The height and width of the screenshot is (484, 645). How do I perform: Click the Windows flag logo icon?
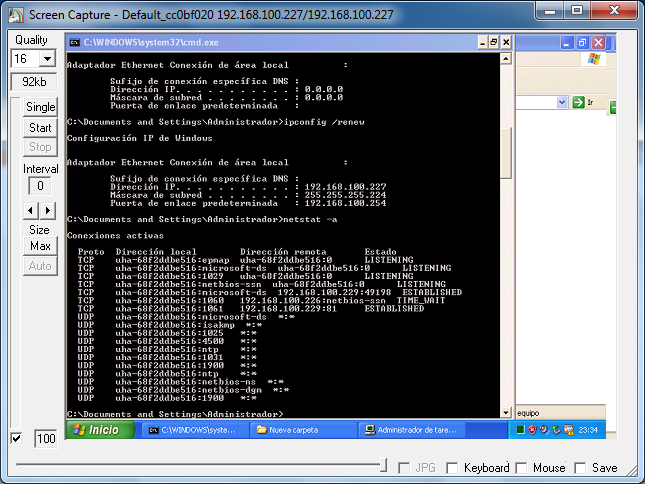click(595, 59)
